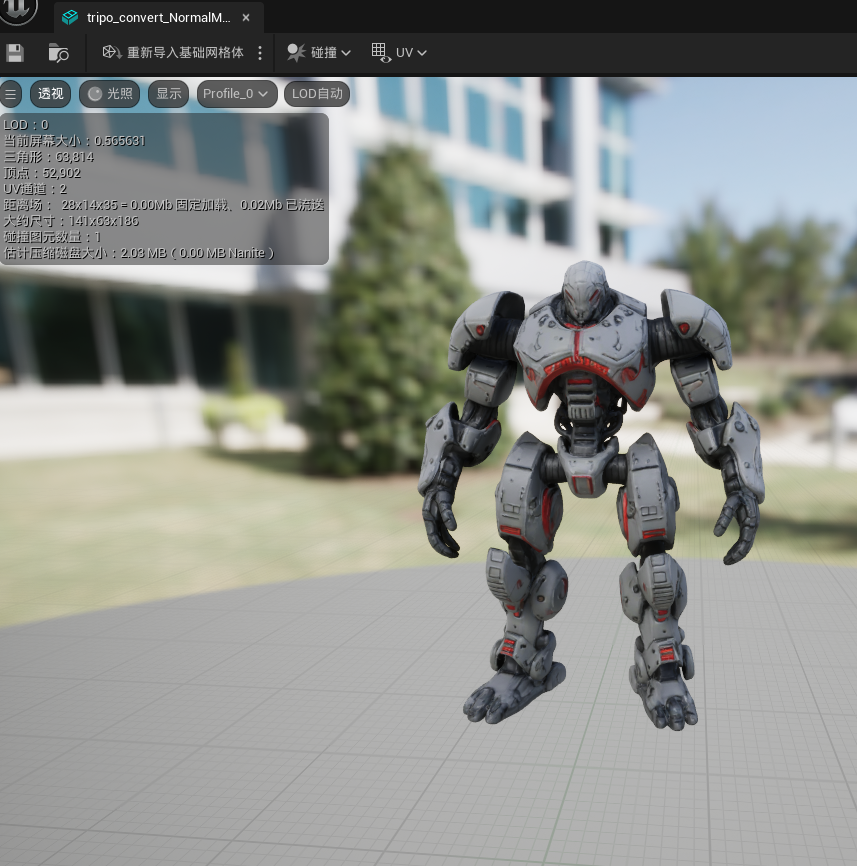857x866 pixels.
Task: Click the UV通道: 2 stat text
Action: (35, 189)
